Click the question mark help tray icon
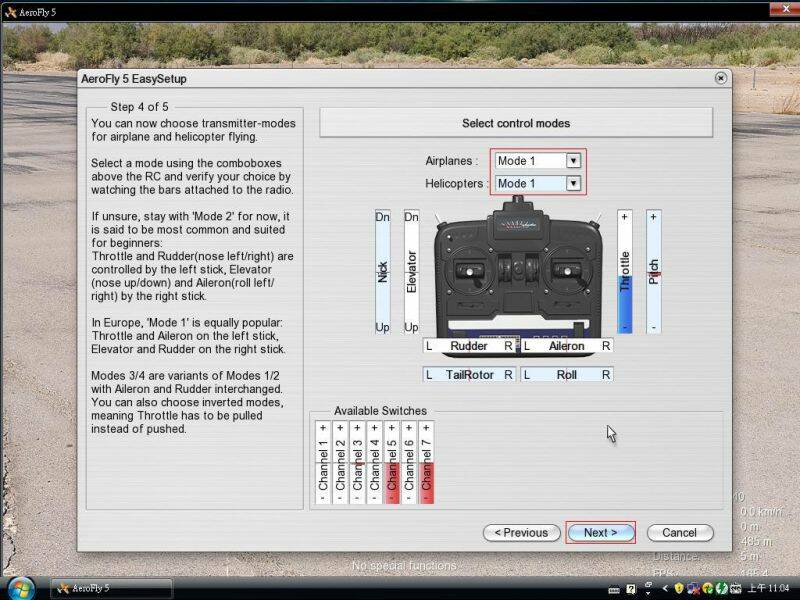800x600 pixels. pos(631,589)
